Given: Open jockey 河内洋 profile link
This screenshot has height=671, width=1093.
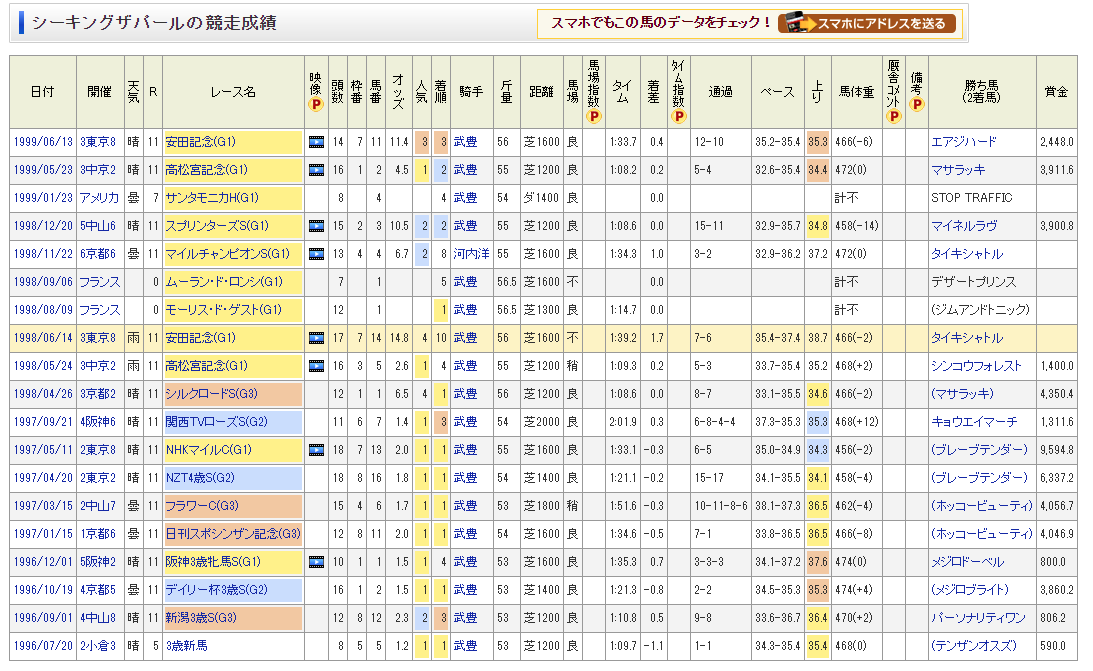Looking at the screenshot, I should 470,254.
